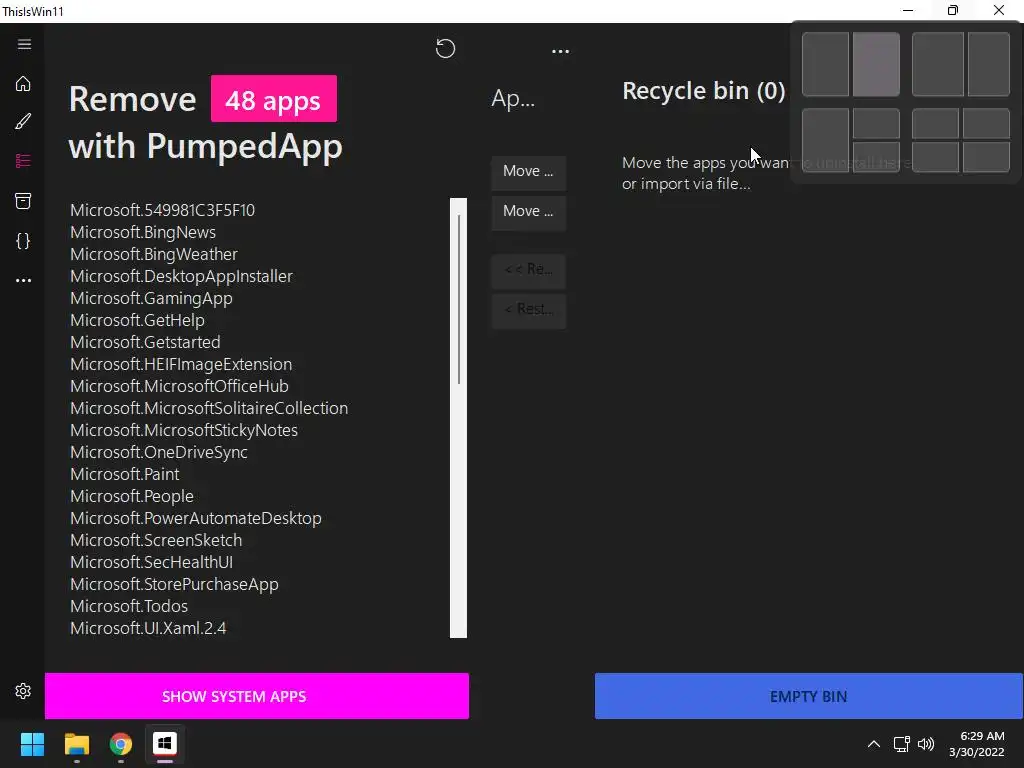Open the brush customization sidebar icon
The height and width of the screenshot is (768, 1024).
[23, 121]
